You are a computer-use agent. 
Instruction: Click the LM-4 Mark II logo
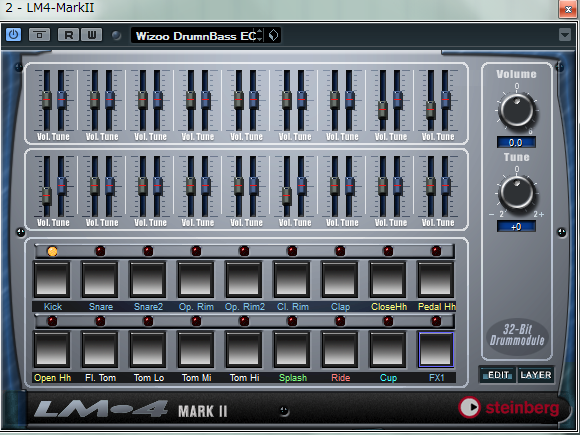coord(131,410)
